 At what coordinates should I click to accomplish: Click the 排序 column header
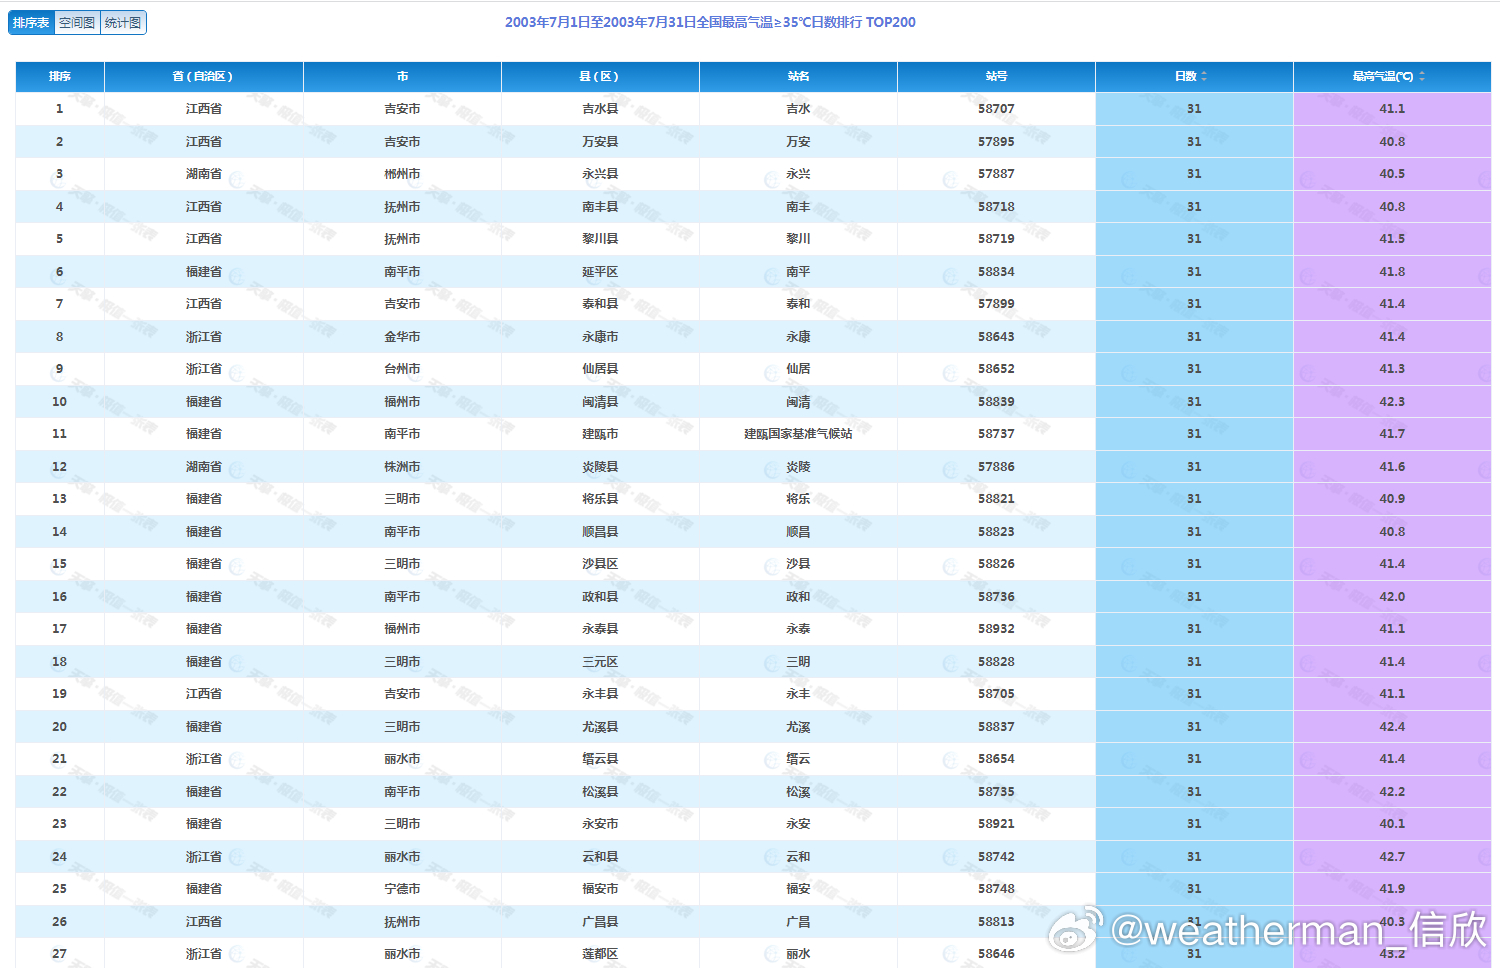[60, 76]
